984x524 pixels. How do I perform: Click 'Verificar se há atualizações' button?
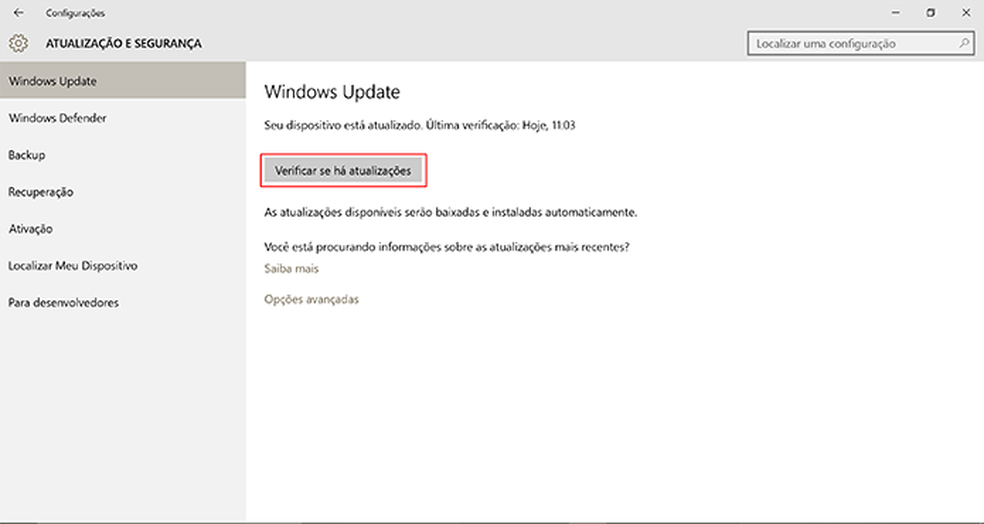[343, 170]
